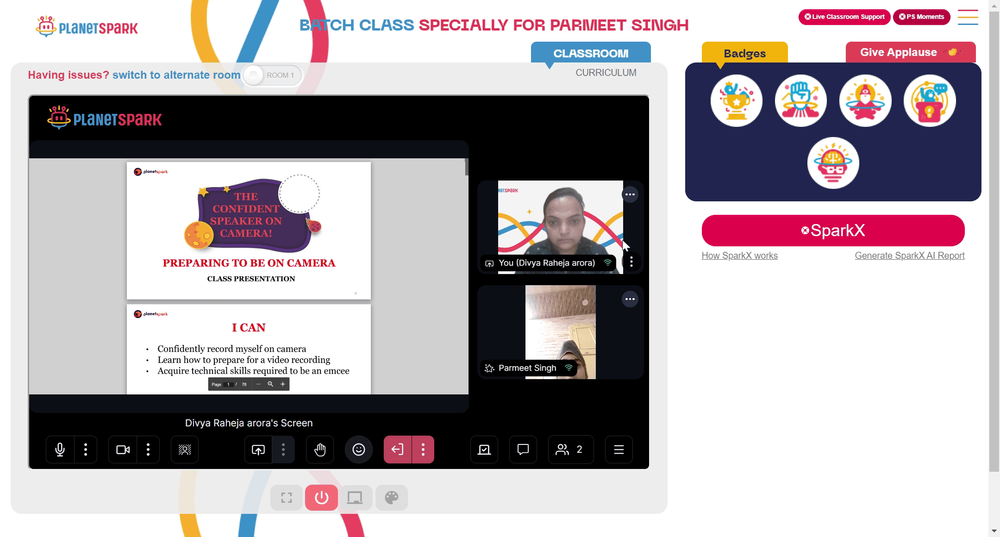
Task: Open the 'How SparkX works' link
Action: click(x=740, y=256)
